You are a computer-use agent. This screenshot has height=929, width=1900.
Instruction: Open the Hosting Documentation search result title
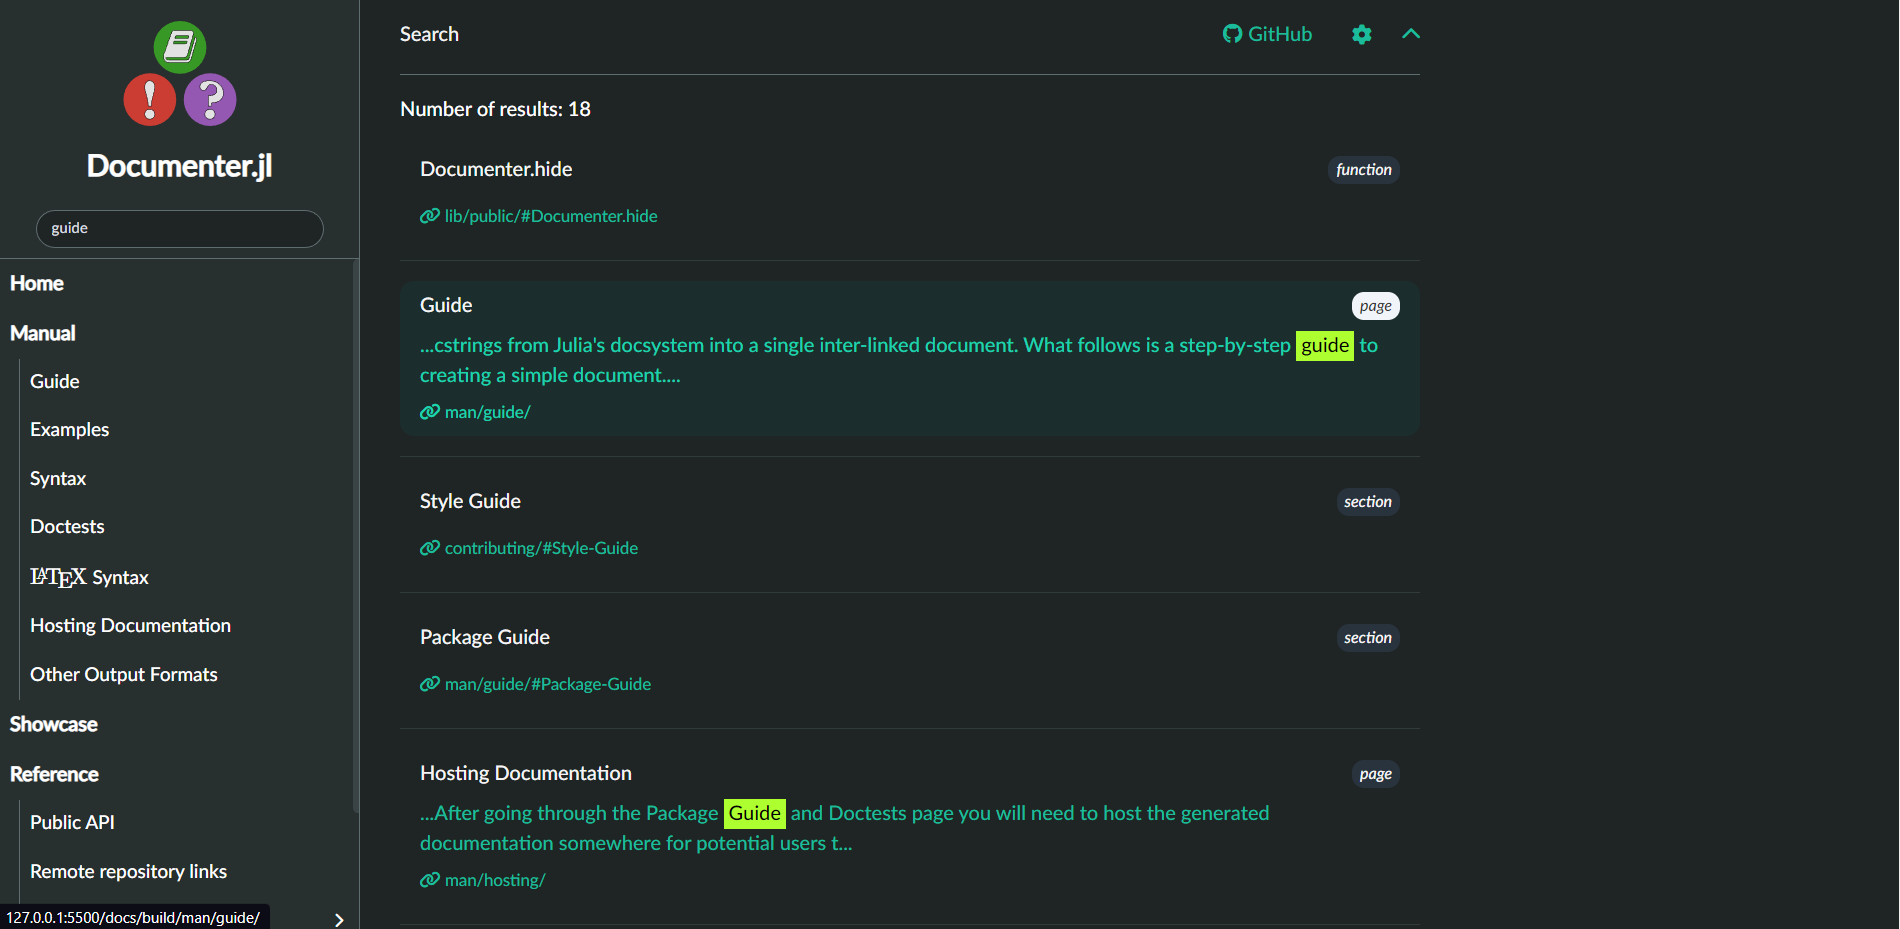526,773
